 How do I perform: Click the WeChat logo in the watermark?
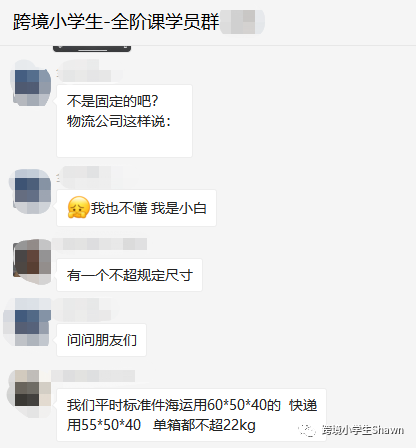point(307,430)
